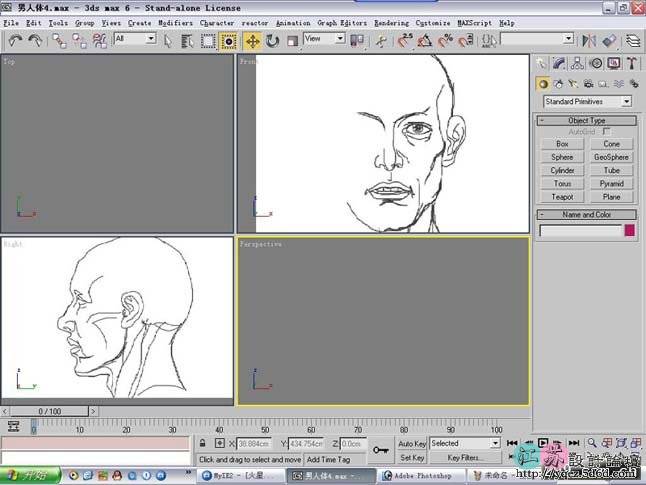This screenshot has height=485, width=646.
Task: Open the Modify panel tab
Action: pos(558,64)
